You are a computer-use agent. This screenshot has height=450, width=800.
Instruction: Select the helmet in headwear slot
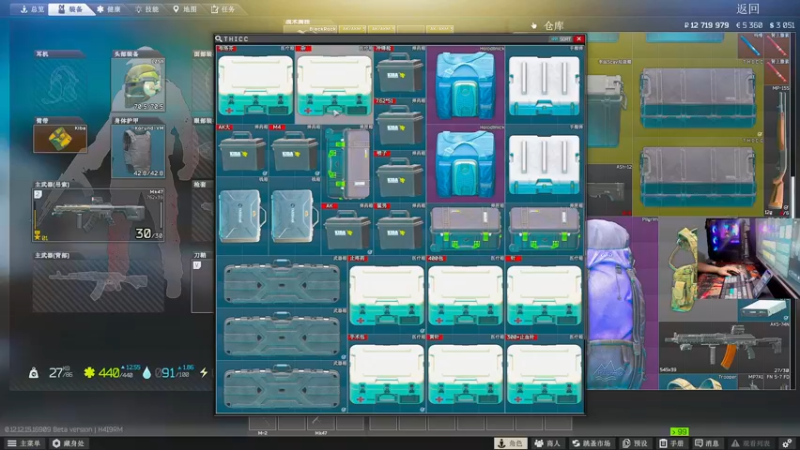[x=138, y=84]
